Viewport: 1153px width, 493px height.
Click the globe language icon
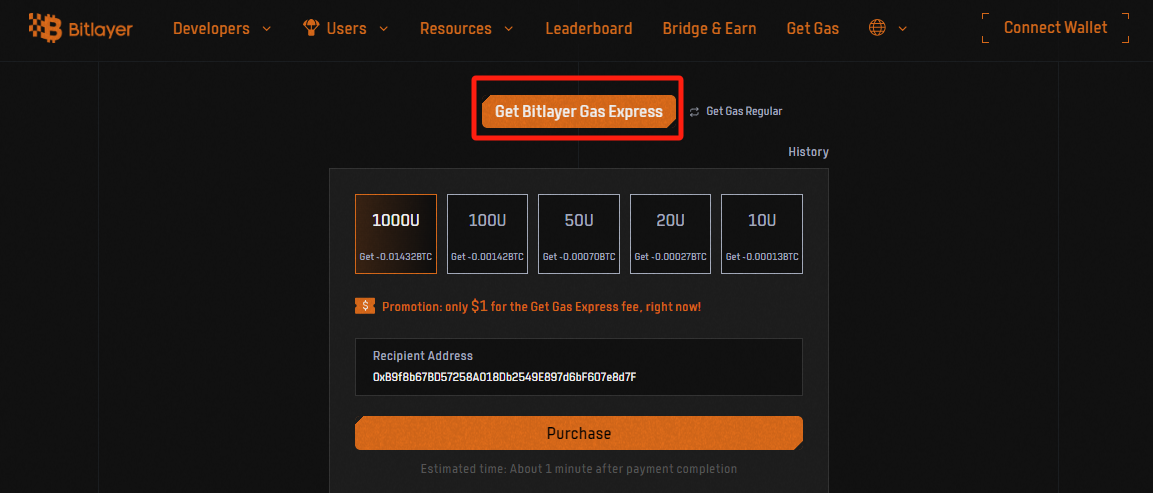[x=877, y=28]
